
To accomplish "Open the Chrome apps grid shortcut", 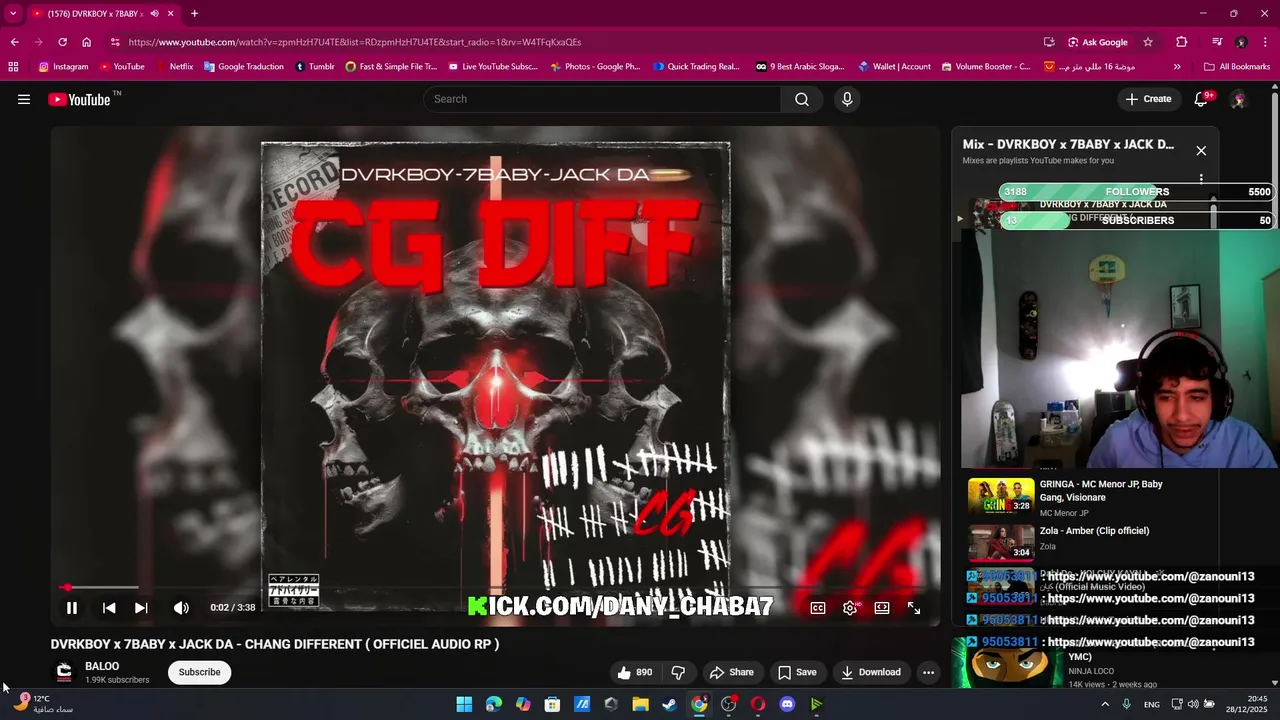I will tap(13, 67).
